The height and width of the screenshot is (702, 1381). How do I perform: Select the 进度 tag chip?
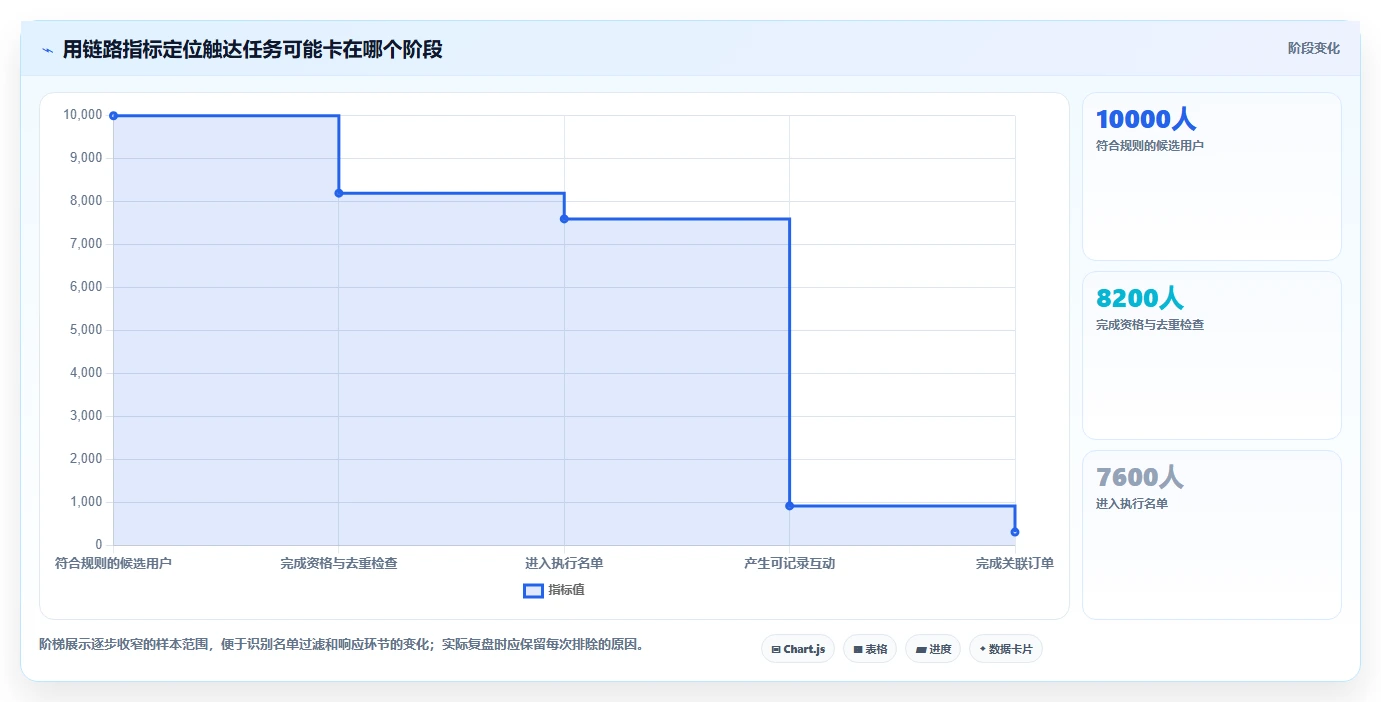[933, 649]
